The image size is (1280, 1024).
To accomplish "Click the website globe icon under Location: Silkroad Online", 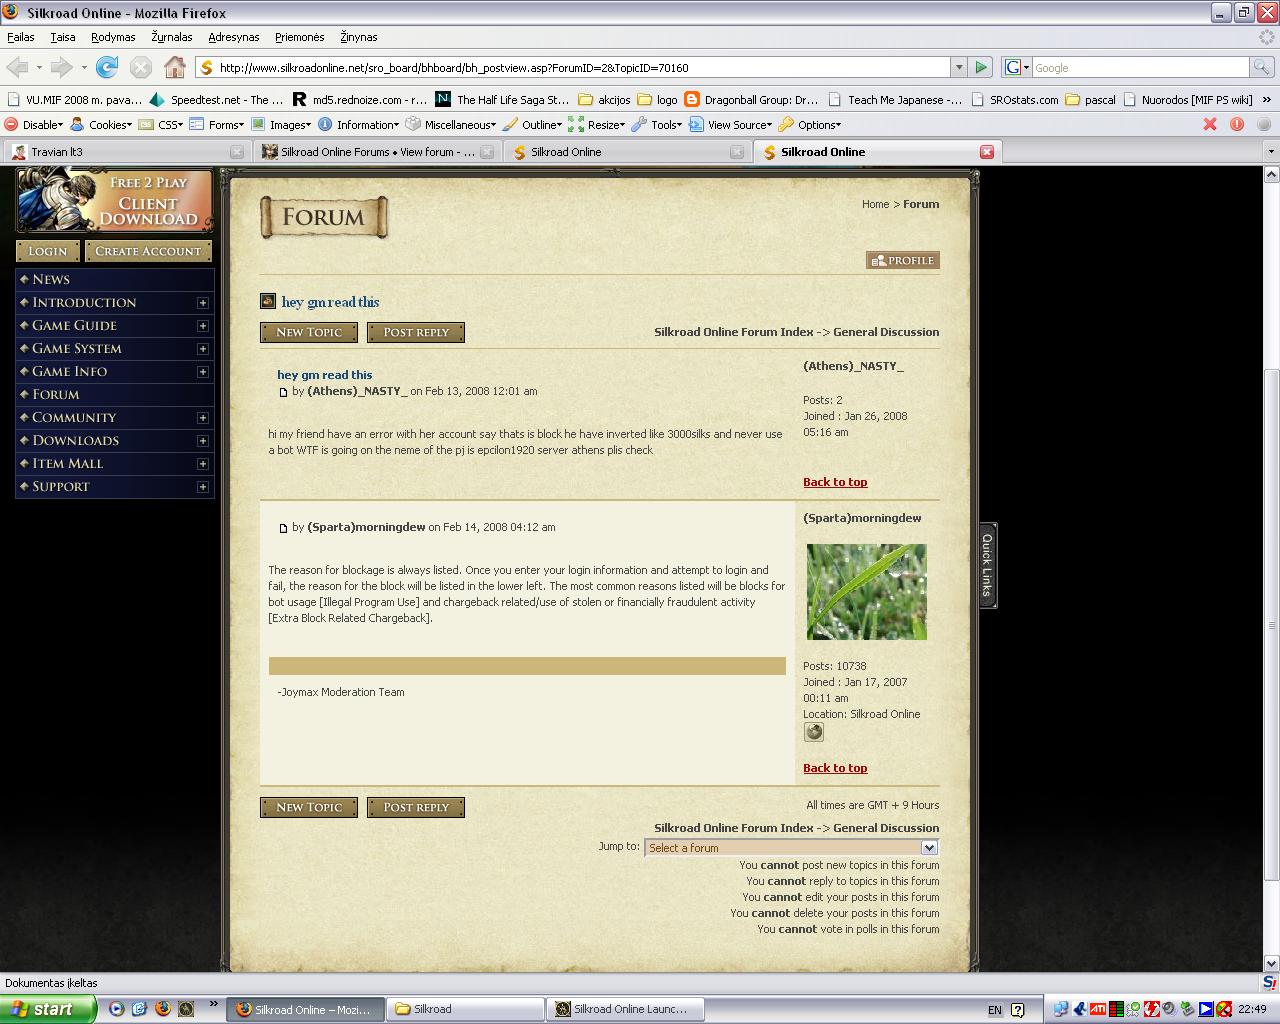I will [814, 732].
